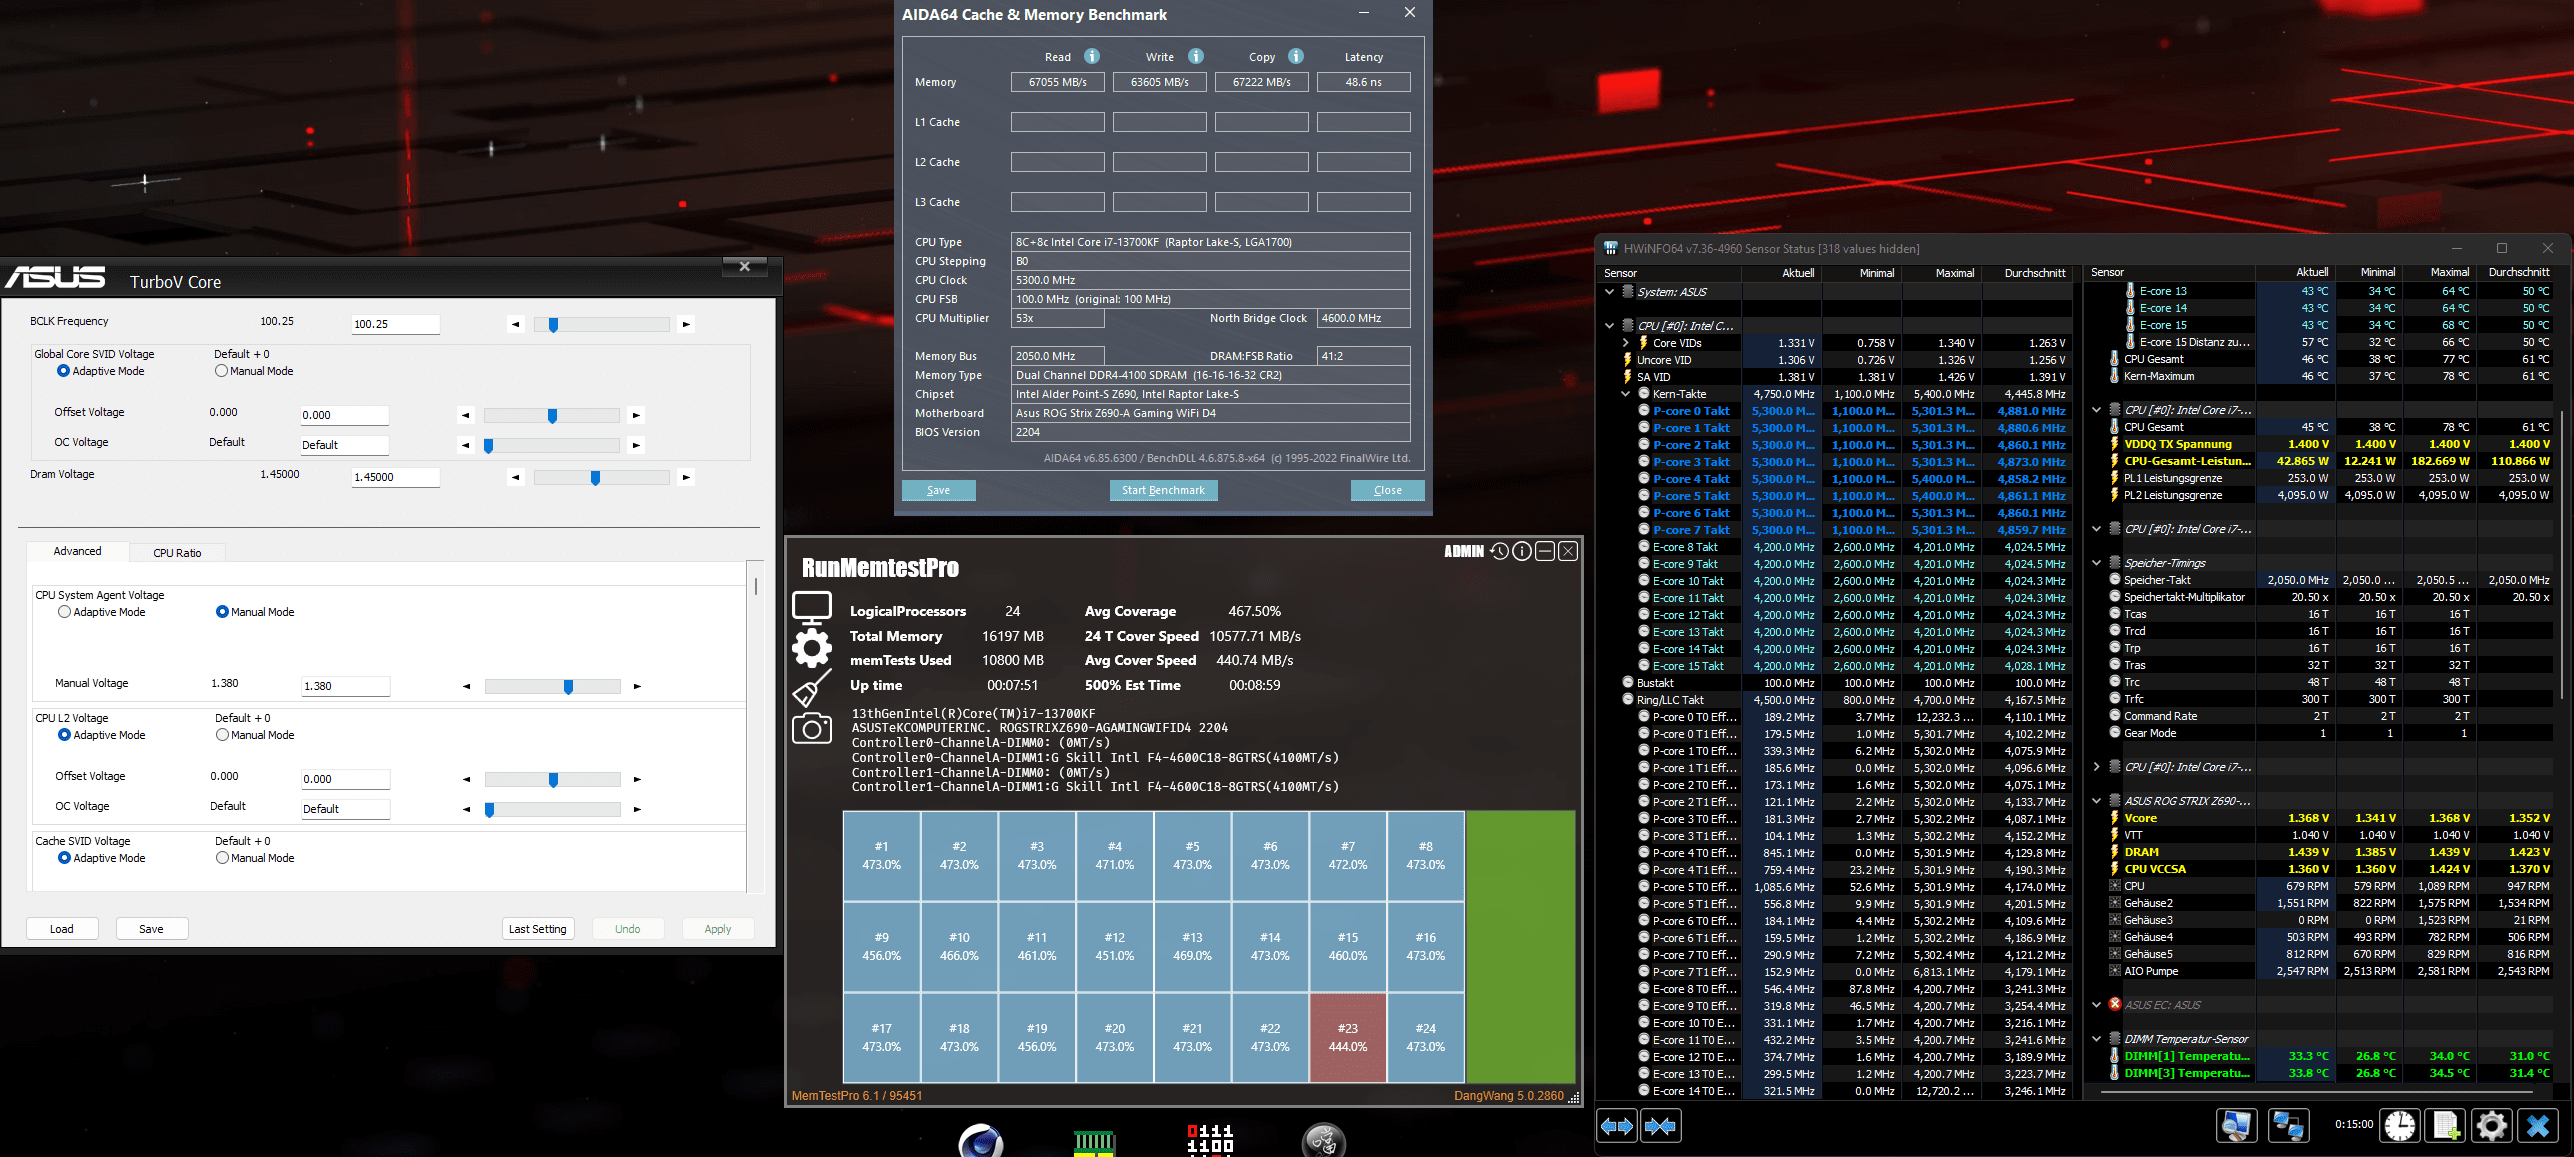Viewport: 2574px width, 1157px height.
Task: Open the history clock icon in RunMemtestPro
Action: (x=1499, y=551)
